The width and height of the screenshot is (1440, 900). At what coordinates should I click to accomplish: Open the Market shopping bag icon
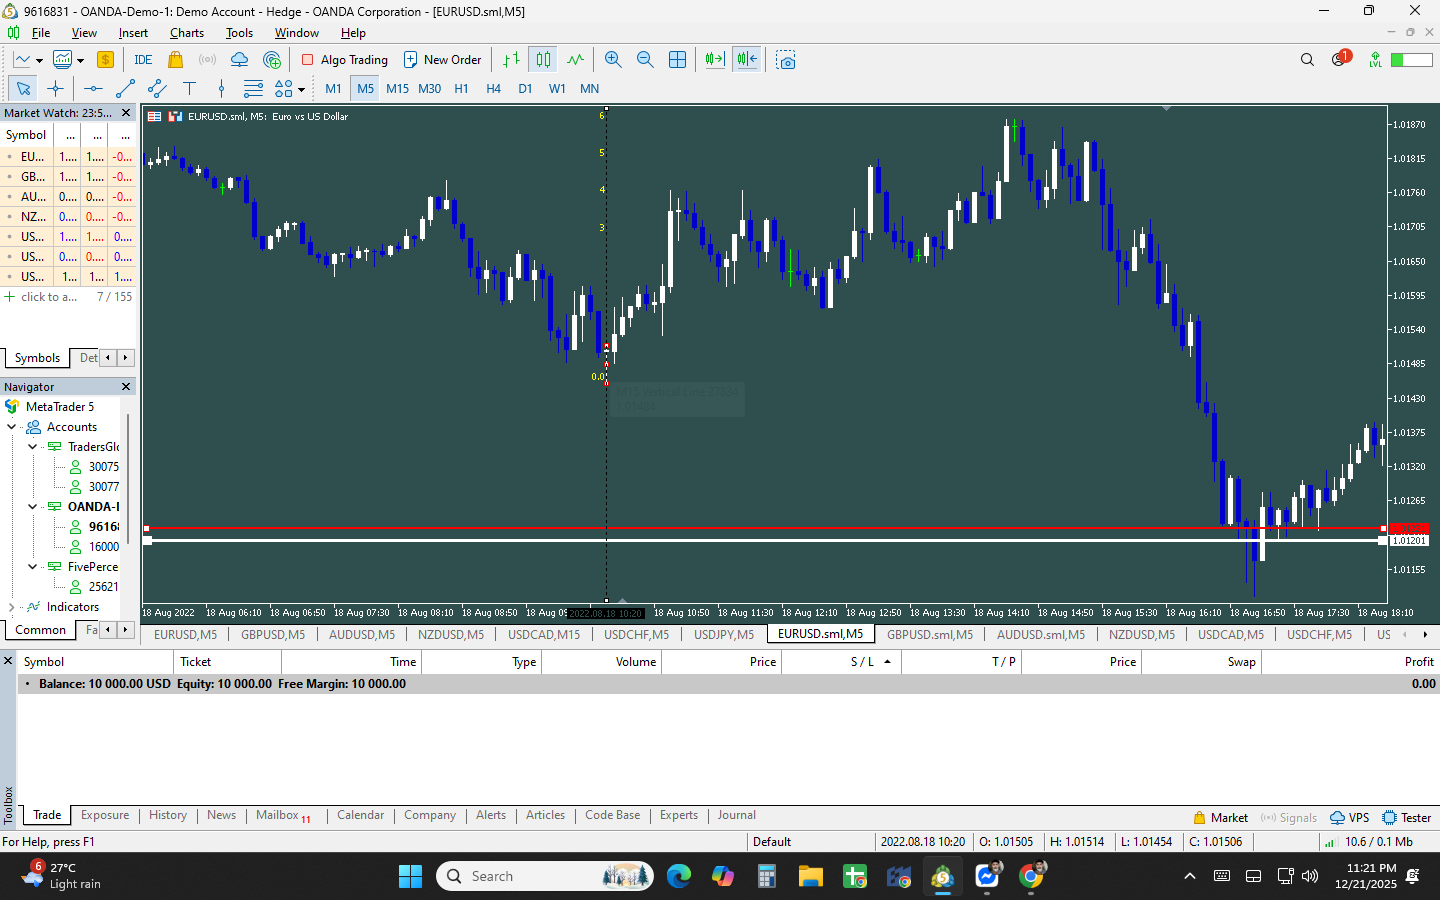click(x=175, y=60)
